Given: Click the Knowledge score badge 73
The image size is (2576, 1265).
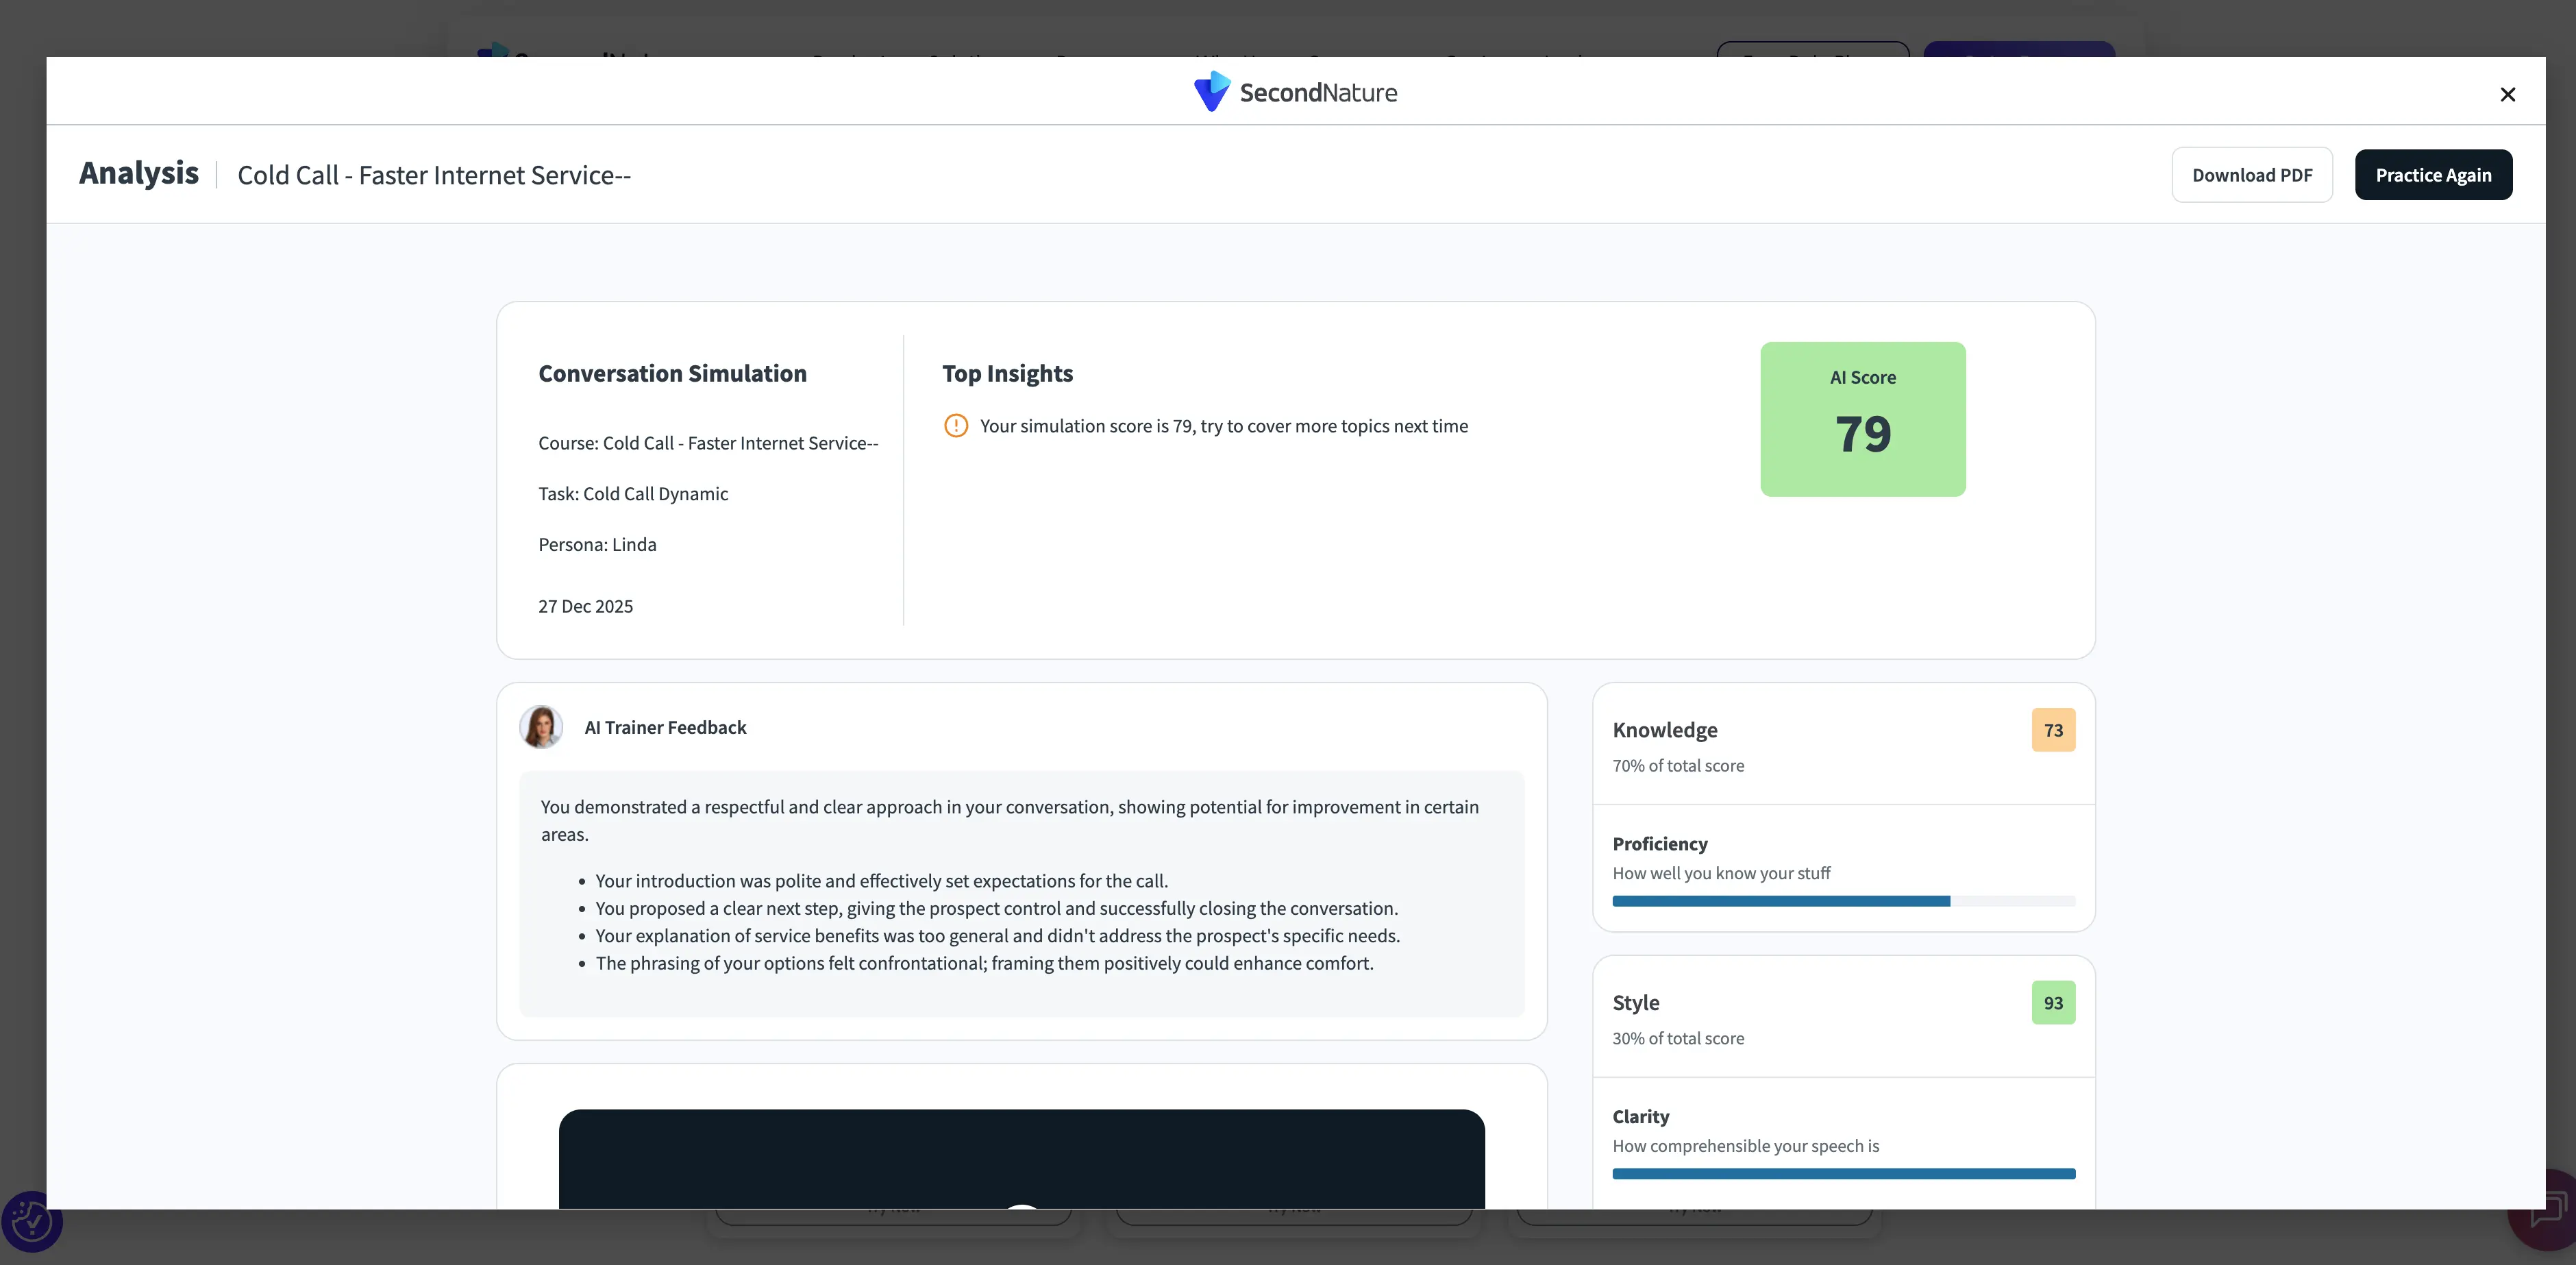Looking at the screenshot, I should click(2053, 730).
